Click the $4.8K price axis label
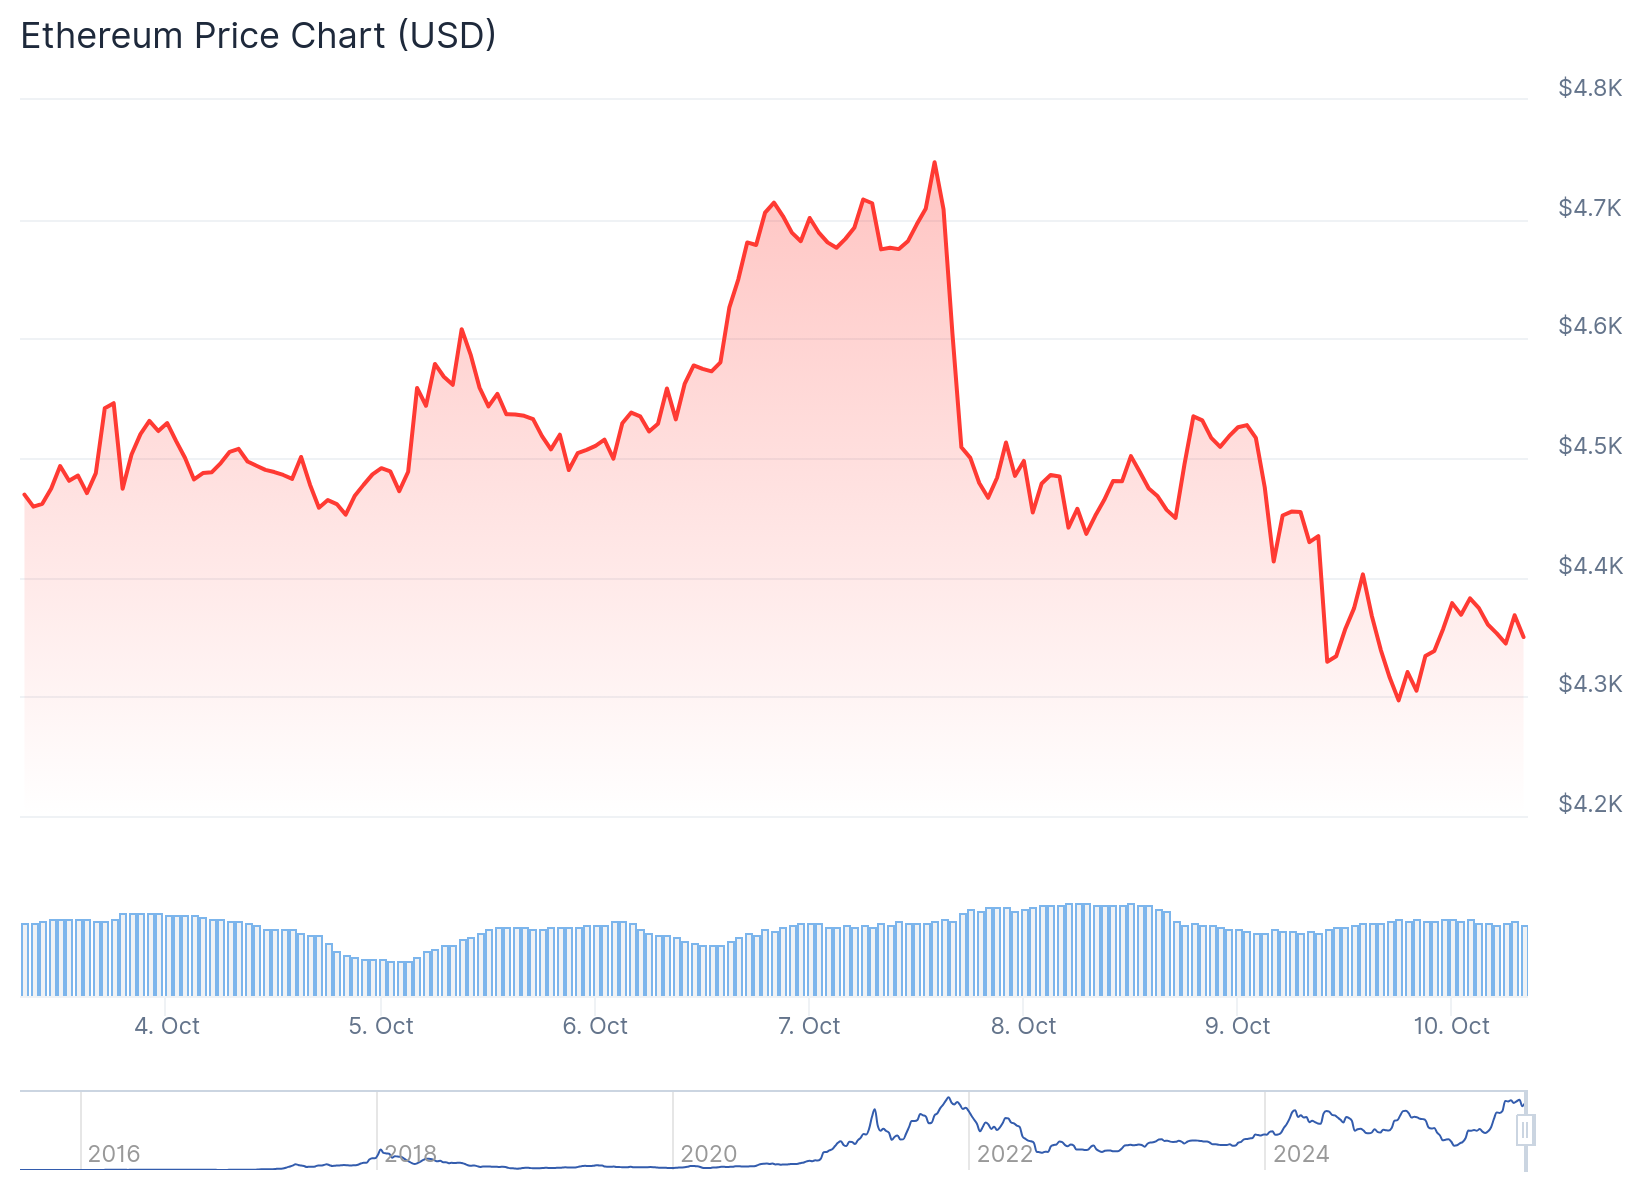This screenshot has width=1644, height=1200. 1590,88
